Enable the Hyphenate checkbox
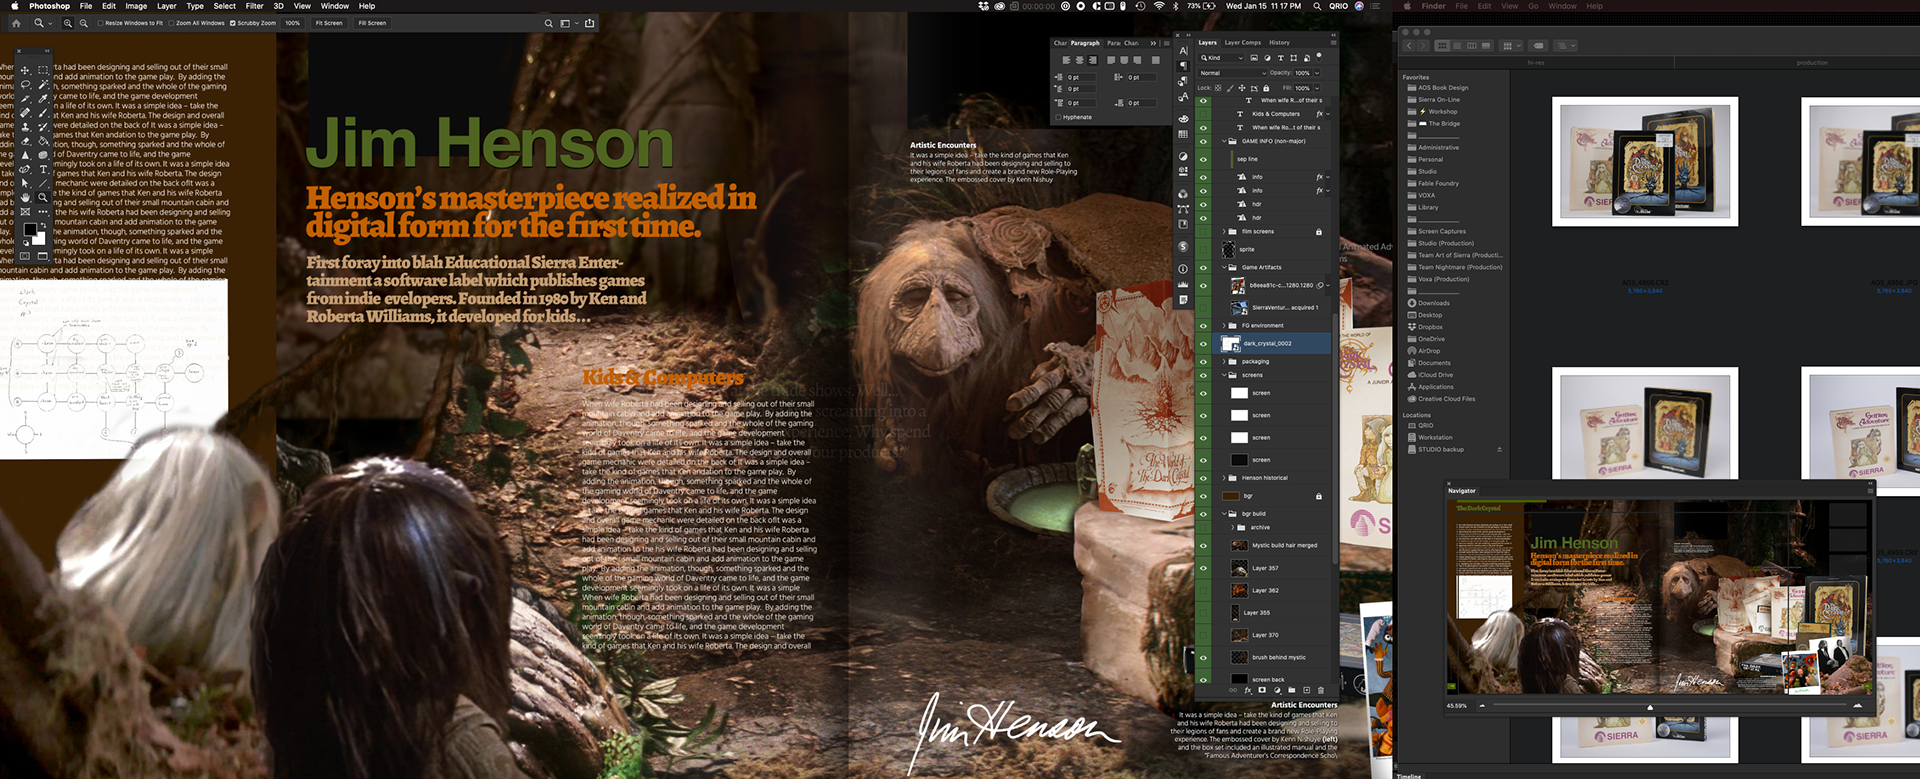 pyautogui.click(x=1060, y=117)
